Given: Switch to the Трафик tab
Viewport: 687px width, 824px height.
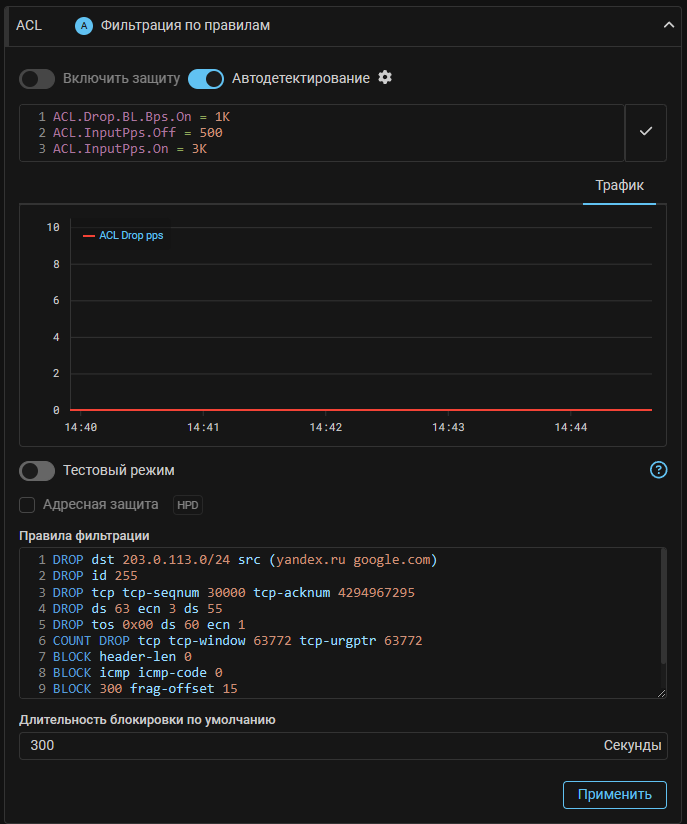Looking at the screenshot, I should click(x=619, y=186).
